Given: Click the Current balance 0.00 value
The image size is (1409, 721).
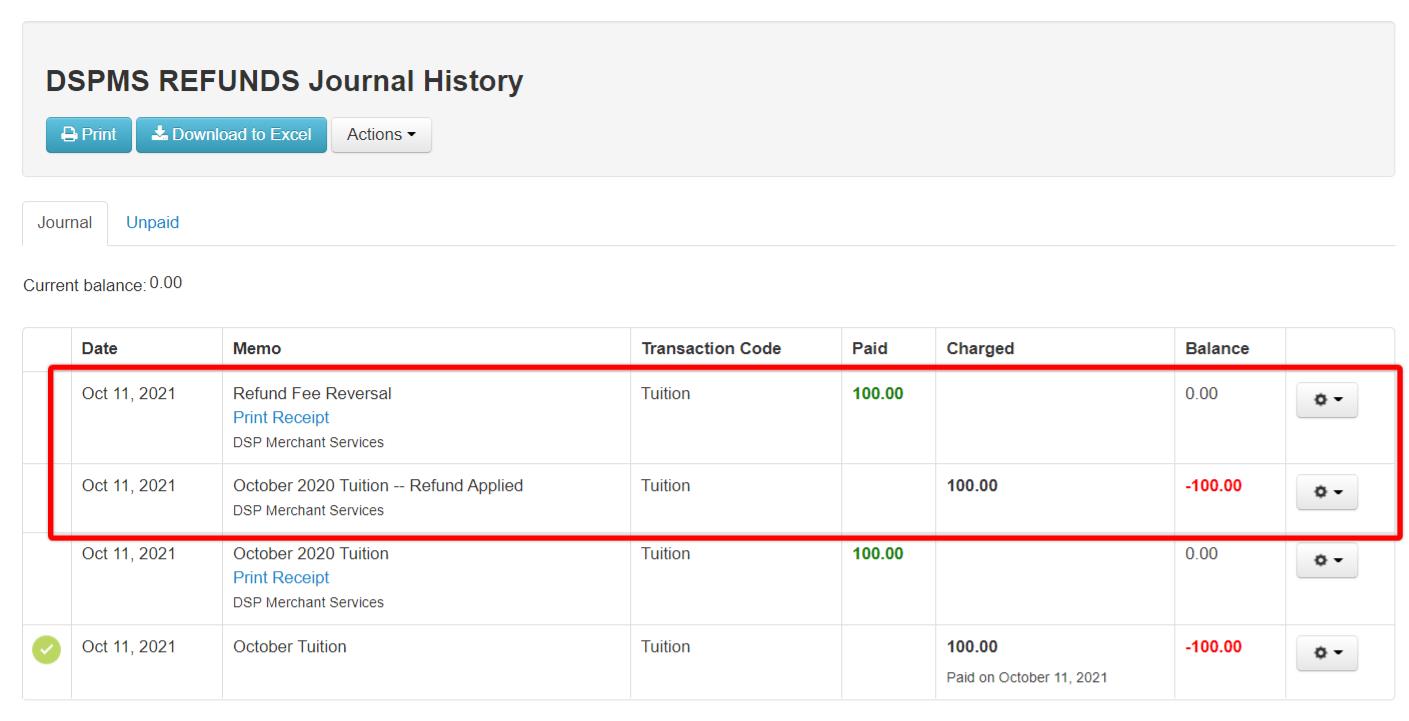Looking at the screenshot, I should (x=166, y=283).
